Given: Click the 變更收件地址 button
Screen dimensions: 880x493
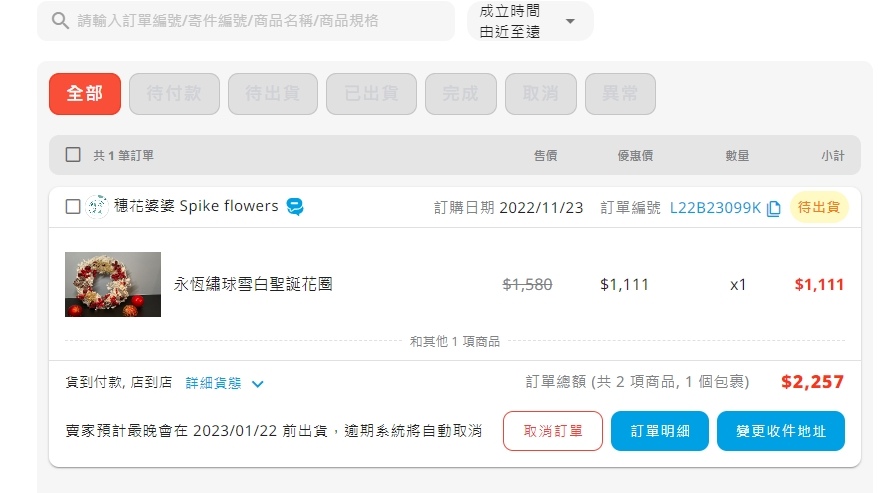Looking at the screenshot, I should pos(780,431).
